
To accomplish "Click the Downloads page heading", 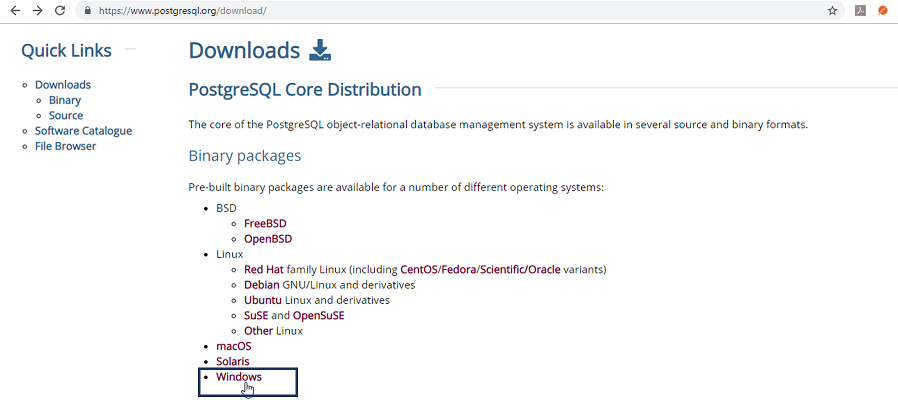I will coord(244,51).
